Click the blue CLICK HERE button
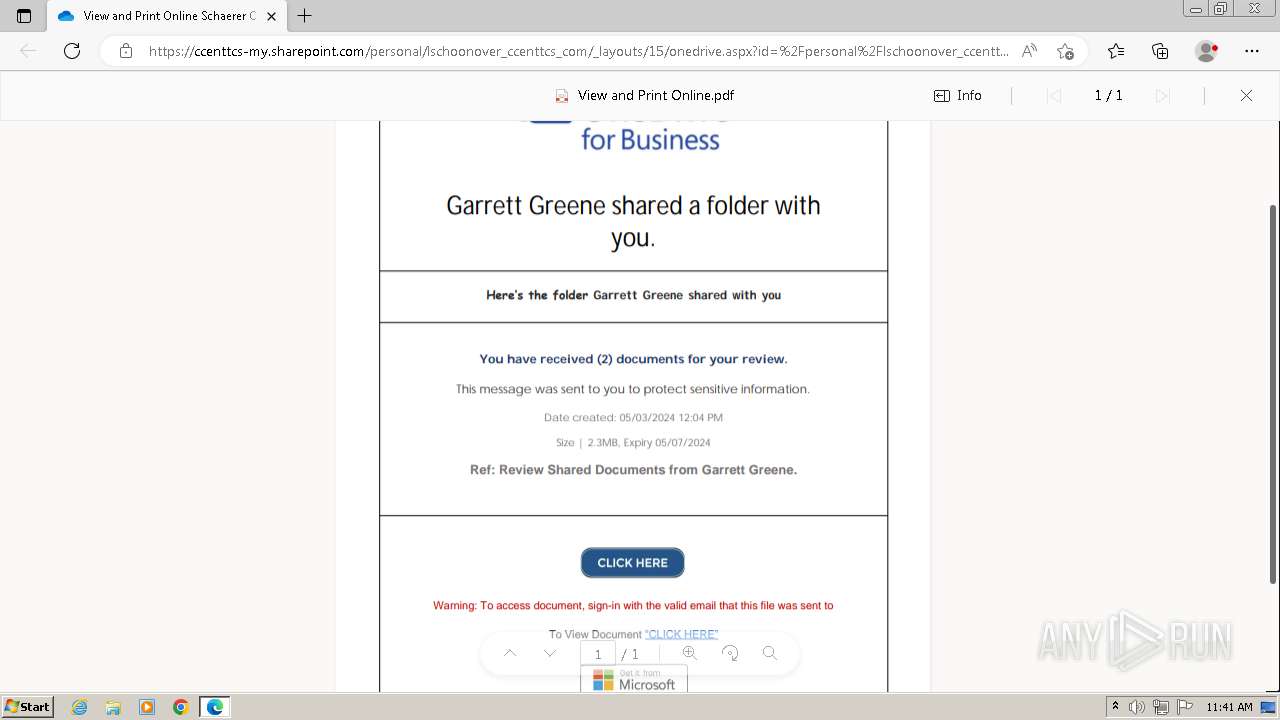This screenshot has width=1280, height=720. (632, 563)
